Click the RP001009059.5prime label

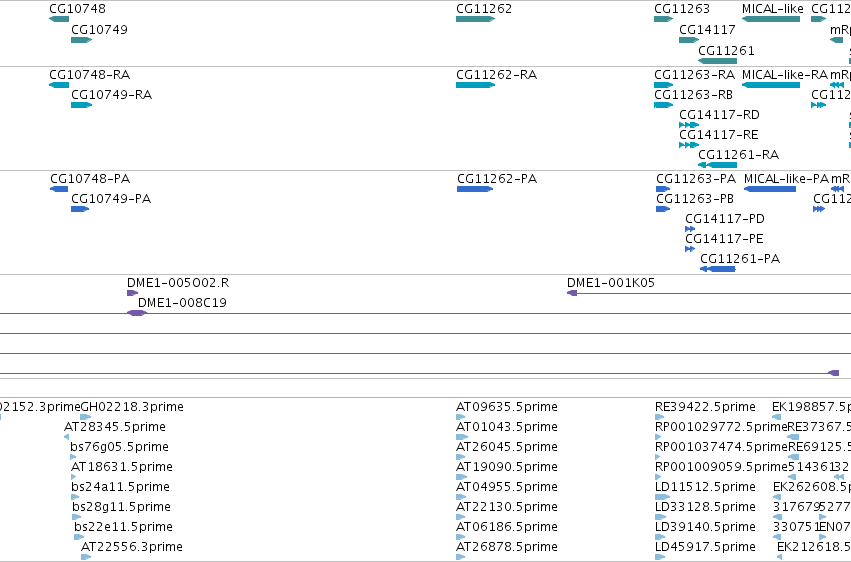coord(721,467)
